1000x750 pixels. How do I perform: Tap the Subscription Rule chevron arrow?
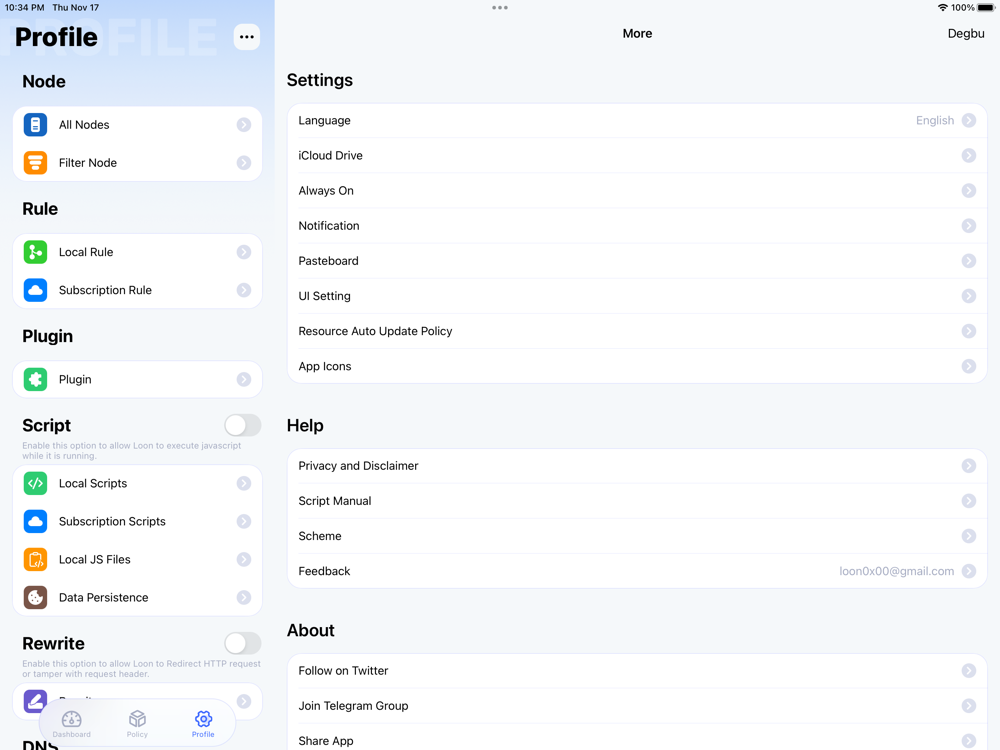point(244,290)
